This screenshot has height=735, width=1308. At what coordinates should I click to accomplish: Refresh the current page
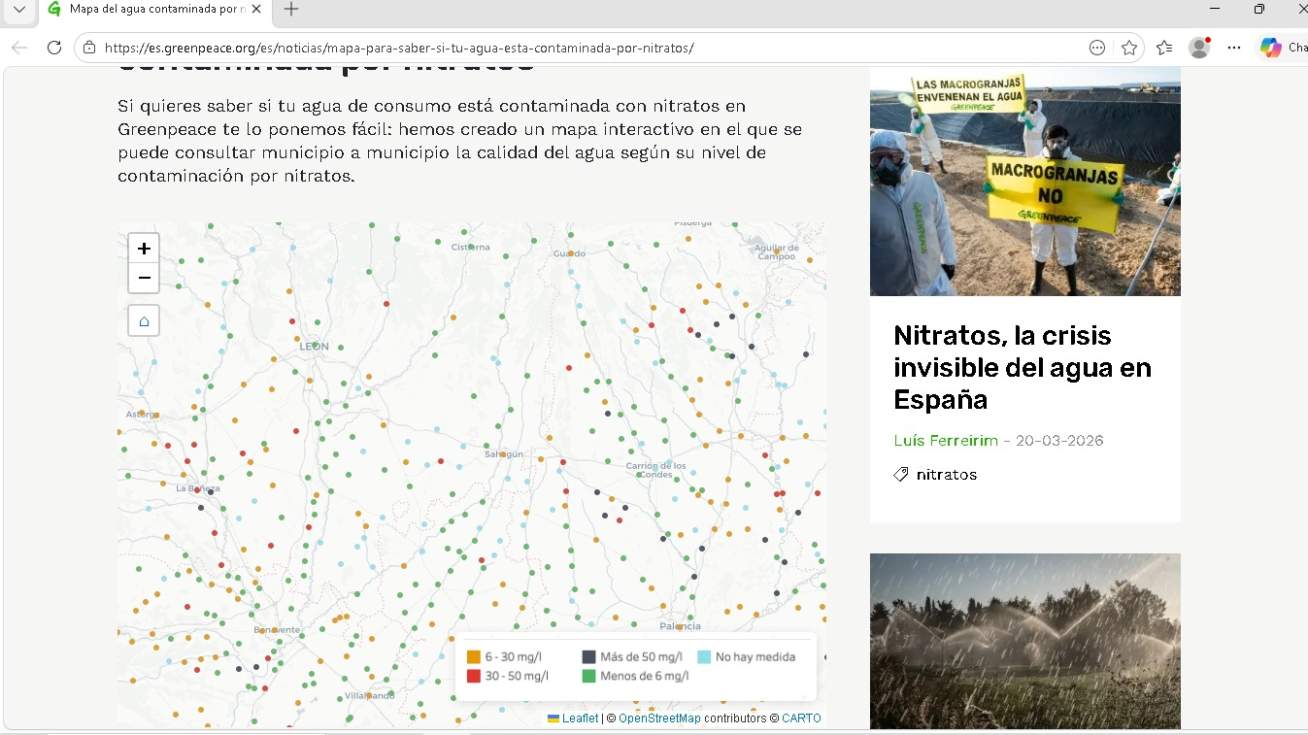(x=54, y=48)
